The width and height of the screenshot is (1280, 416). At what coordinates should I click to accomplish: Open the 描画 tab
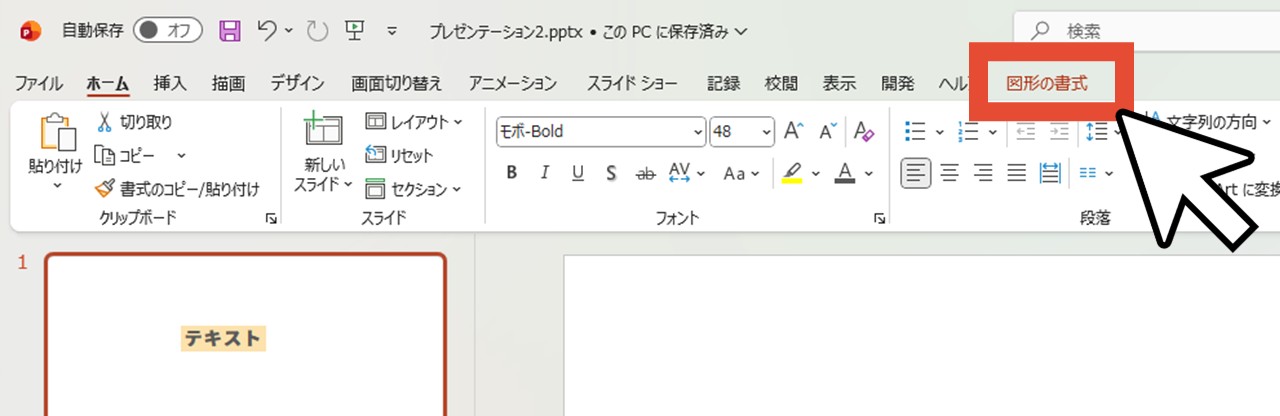coord(228,83)
